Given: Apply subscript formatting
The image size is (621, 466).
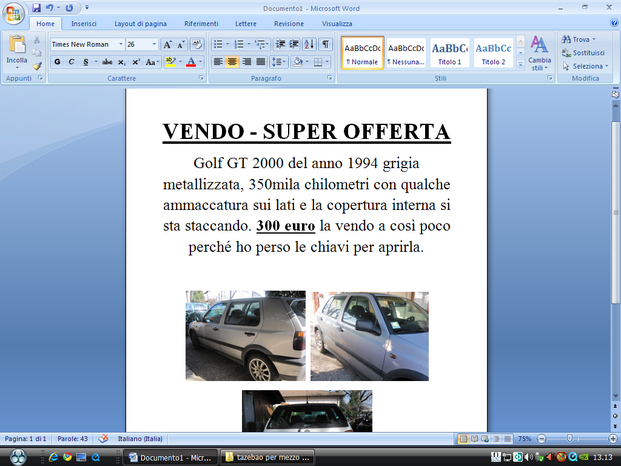Looking at the screenshot, I should click(x=122, y=62).
